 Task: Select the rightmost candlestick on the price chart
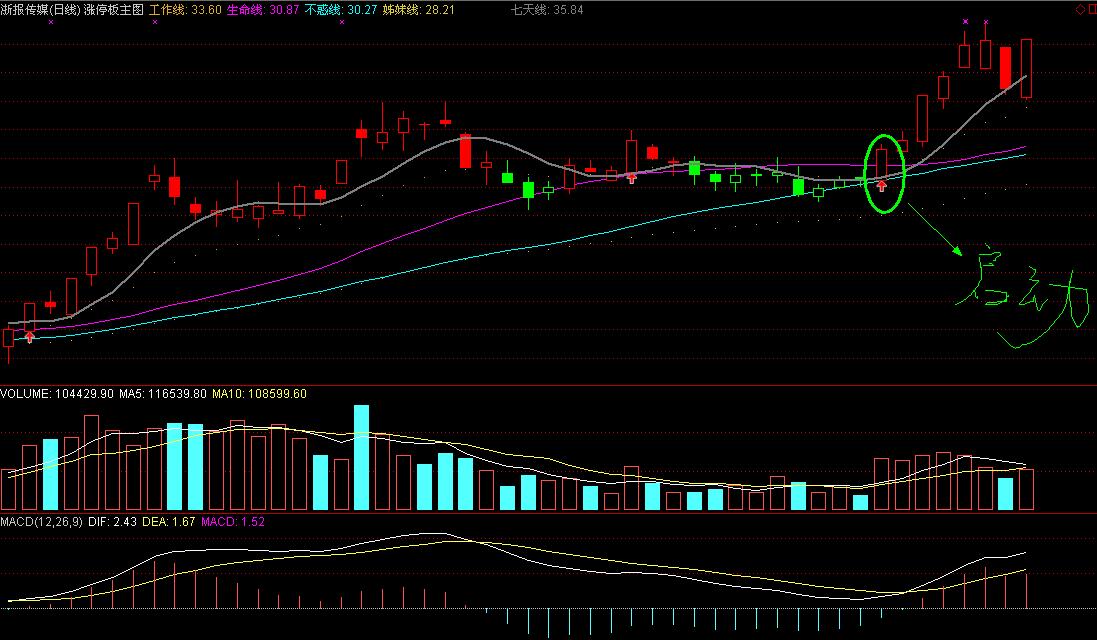1026,69
